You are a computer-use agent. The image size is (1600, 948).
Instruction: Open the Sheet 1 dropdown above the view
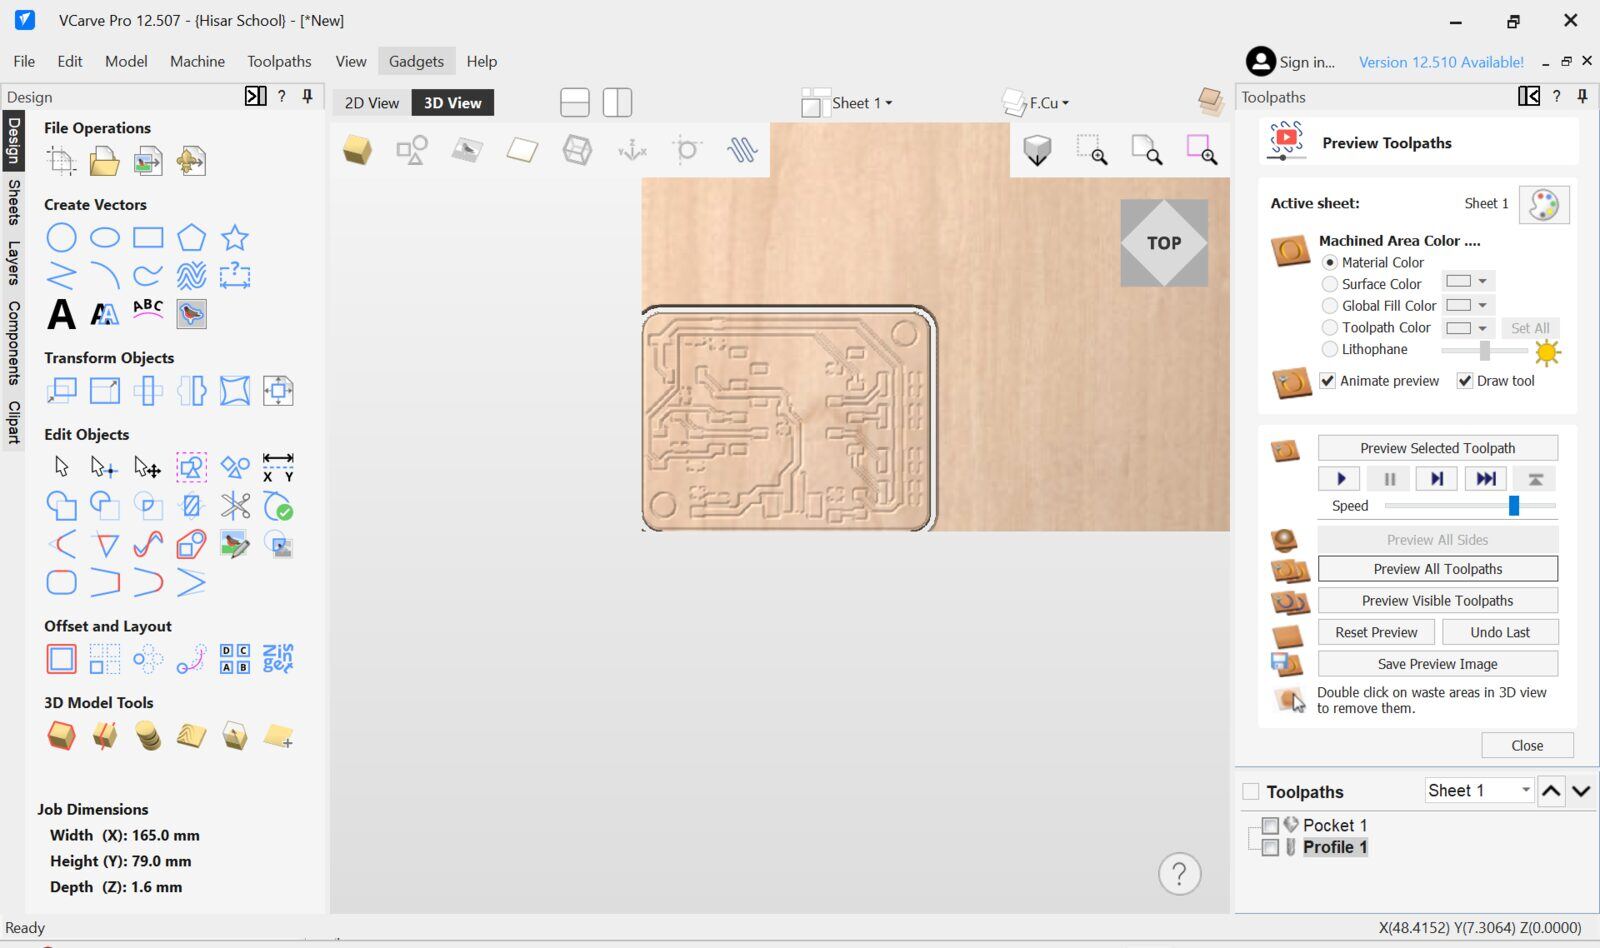[x=848, y=103]
